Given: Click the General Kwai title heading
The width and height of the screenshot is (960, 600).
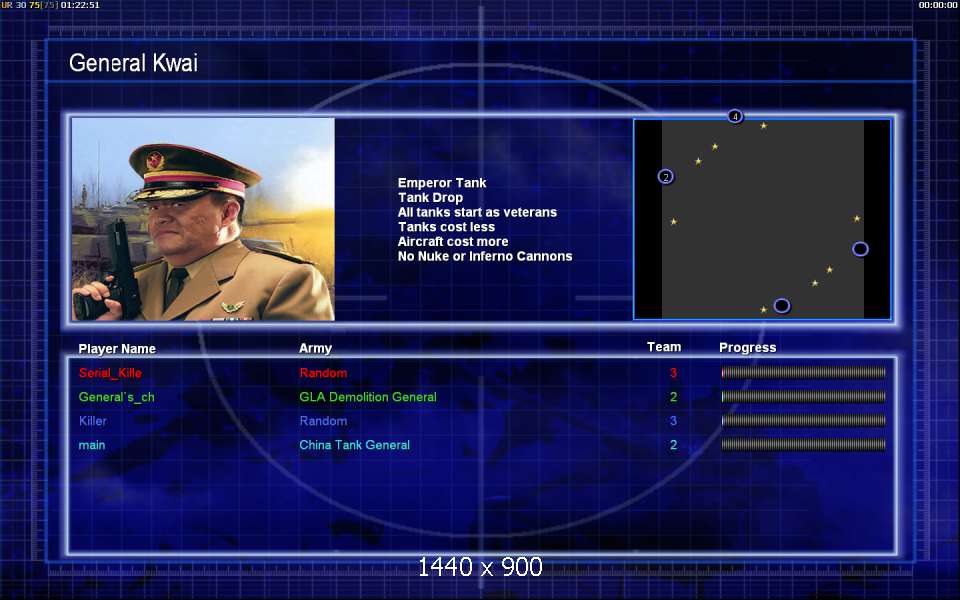Looking at the screenshot, I should point(133,62).
